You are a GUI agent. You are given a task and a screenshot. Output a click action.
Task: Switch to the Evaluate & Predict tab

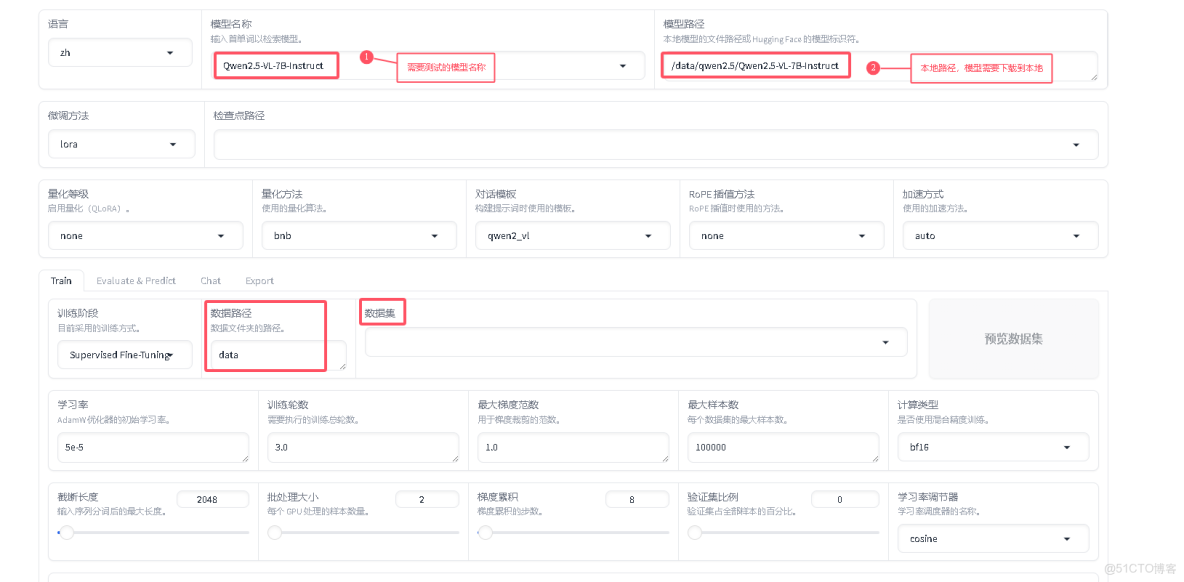(136, 280)
